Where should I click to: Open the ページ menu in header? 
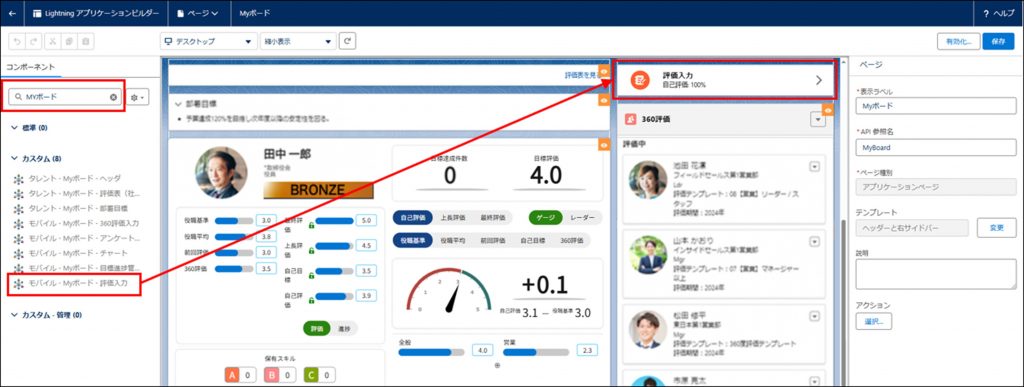pyautogui.click(x=198, y=13)
